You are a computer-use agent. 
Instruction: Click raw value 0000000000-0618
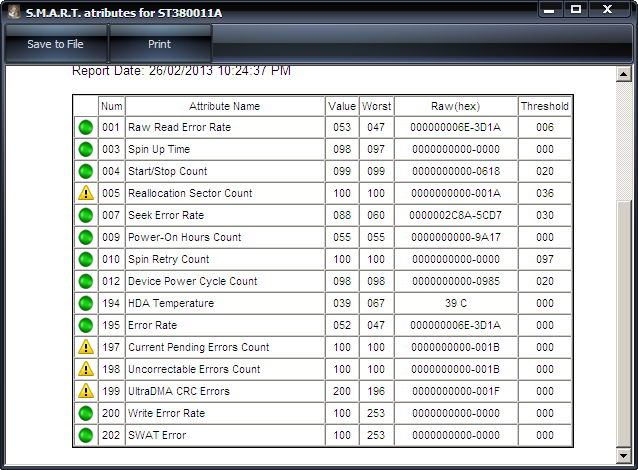[456, 171]
